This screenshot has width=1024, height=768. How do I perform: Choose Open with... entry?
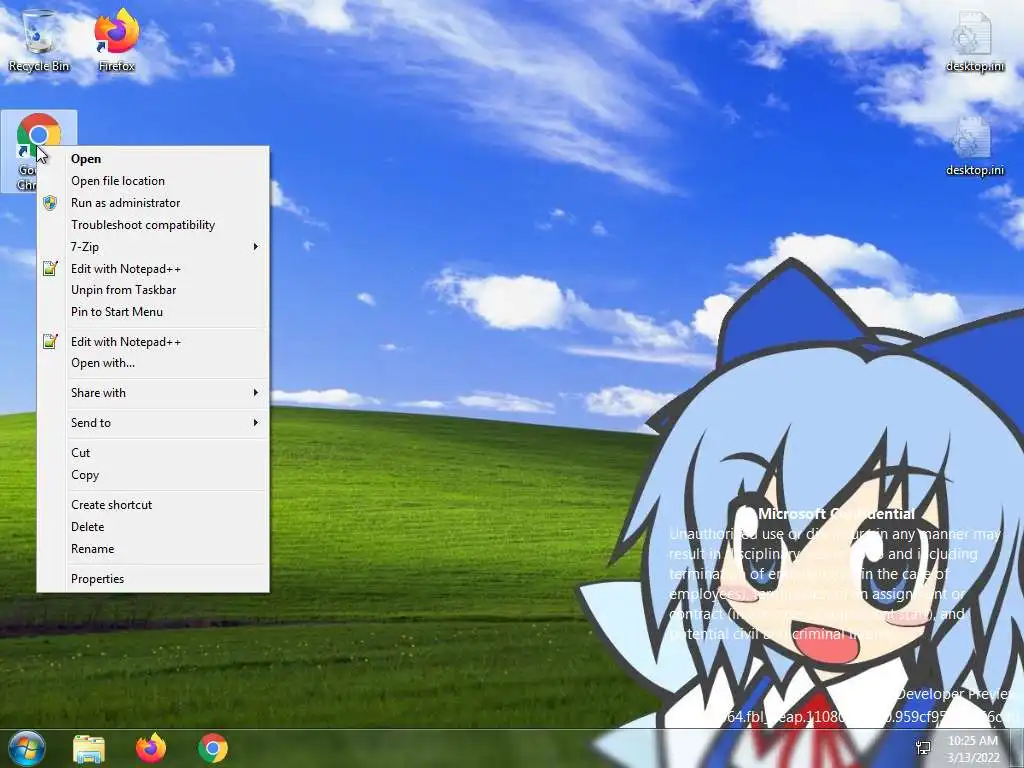(153, 363)
